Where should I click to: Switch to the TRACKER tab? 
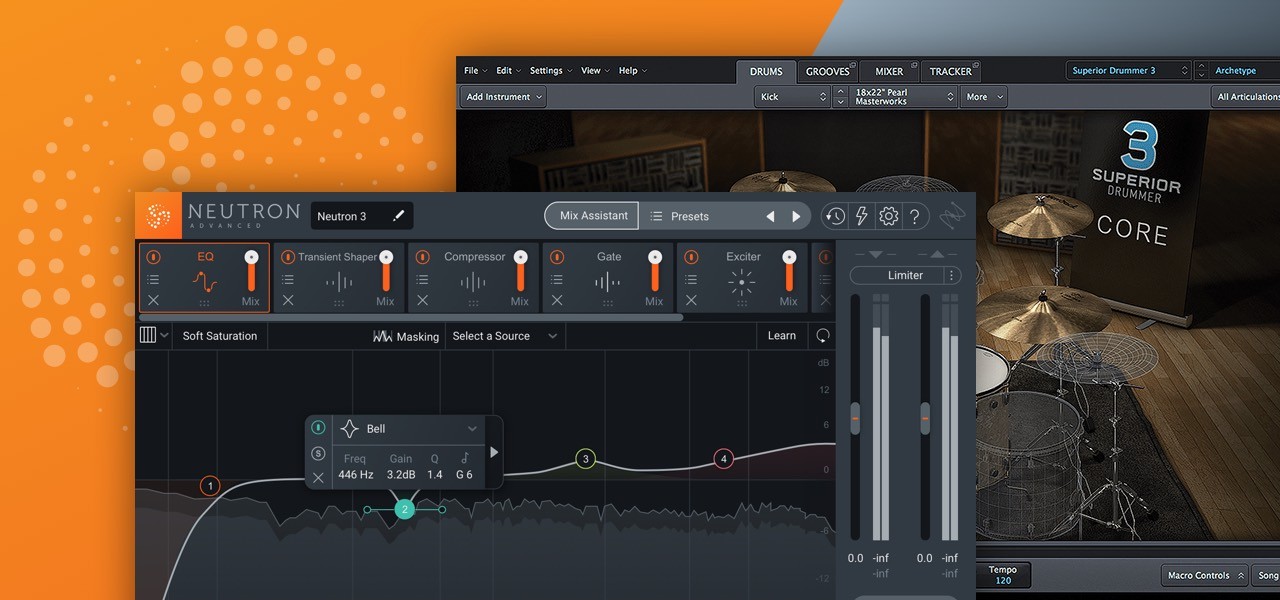click(951, 72)
